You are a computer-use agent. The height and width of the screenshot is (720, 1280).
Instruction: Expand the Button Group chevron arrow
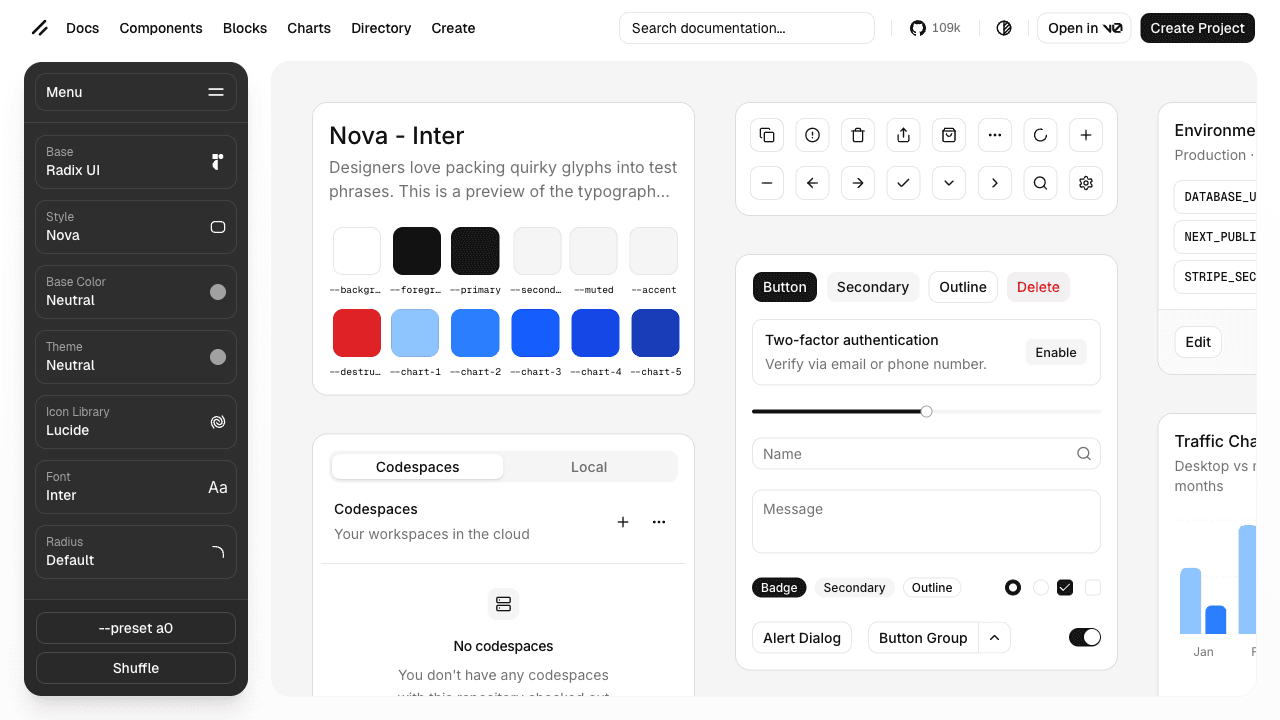click(x=994, y=638)
